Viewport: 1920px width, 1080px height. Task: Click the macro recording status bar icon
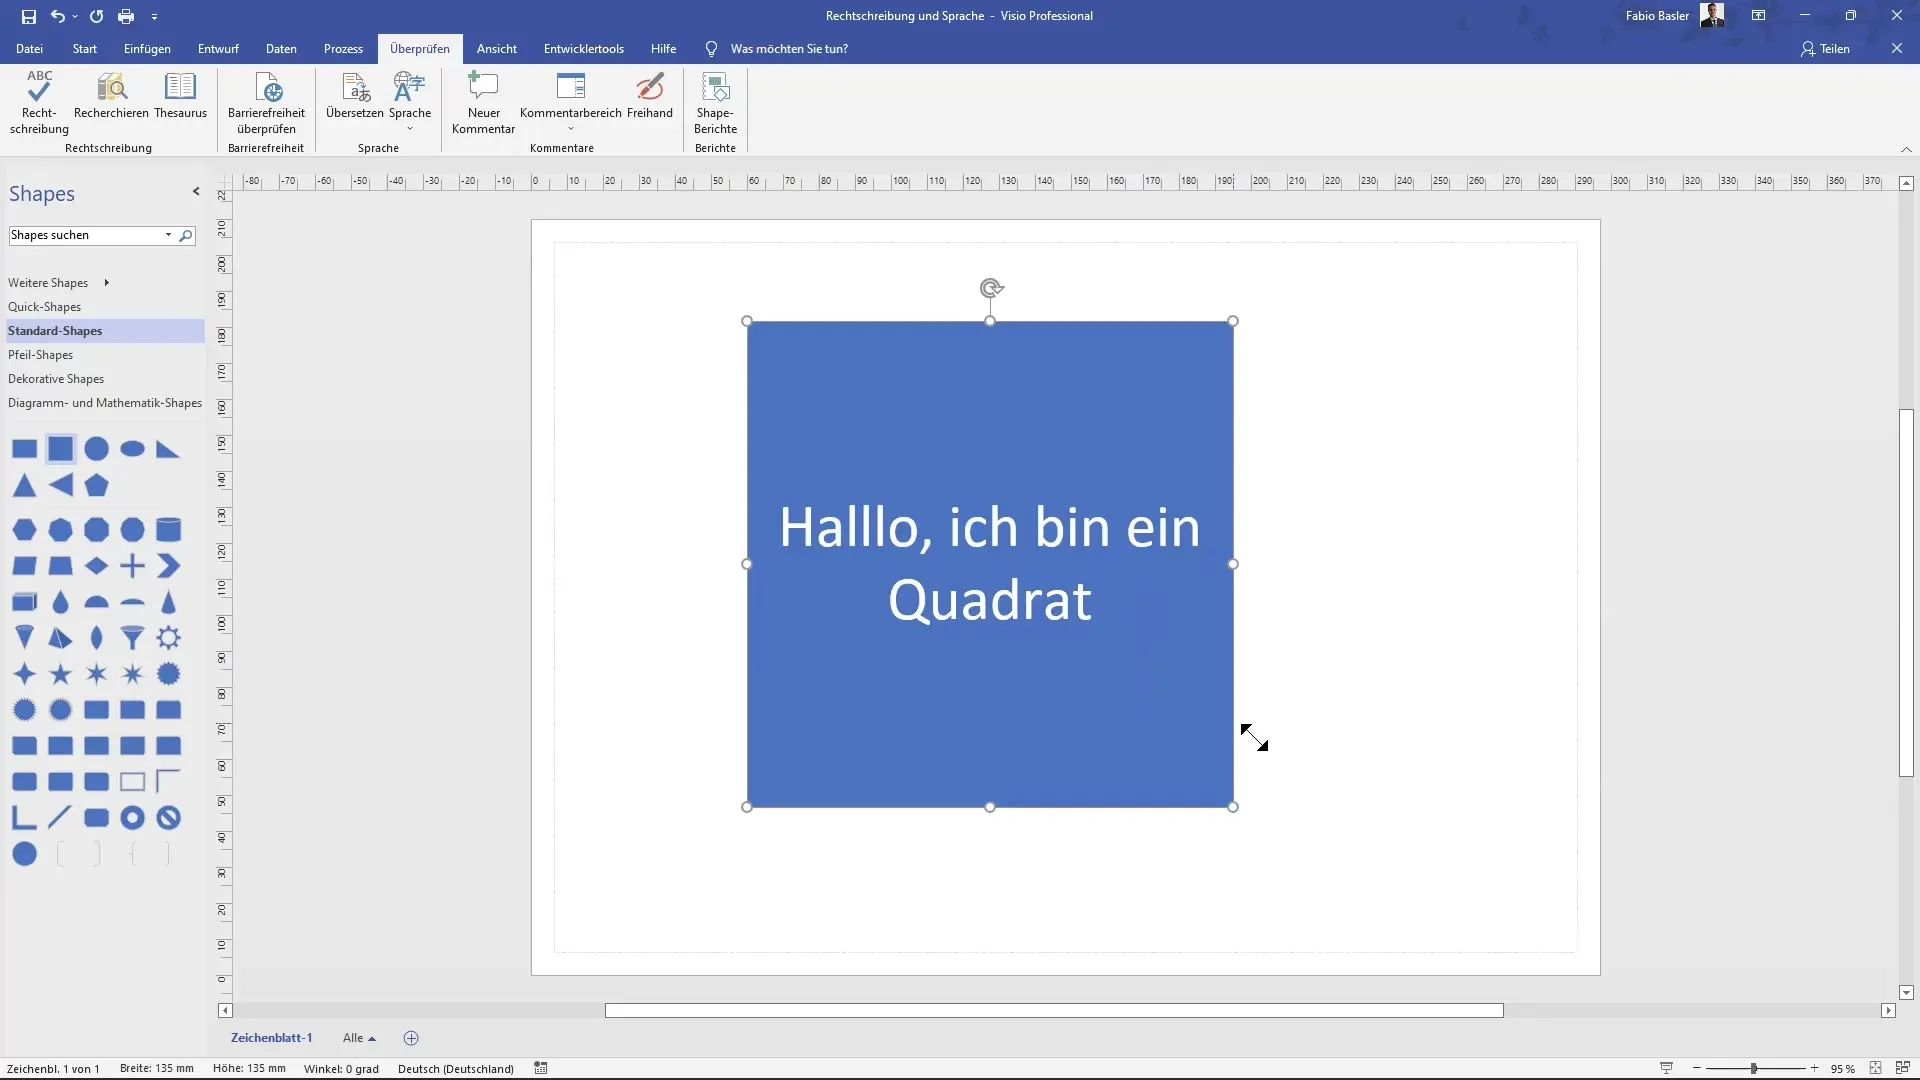tap(541, 1068)
